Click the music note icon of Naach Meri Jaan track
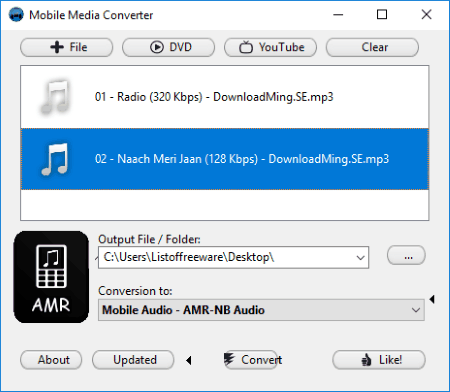This screenshot has width=450, height=392. pyautogui.click(x=55, y=159)
